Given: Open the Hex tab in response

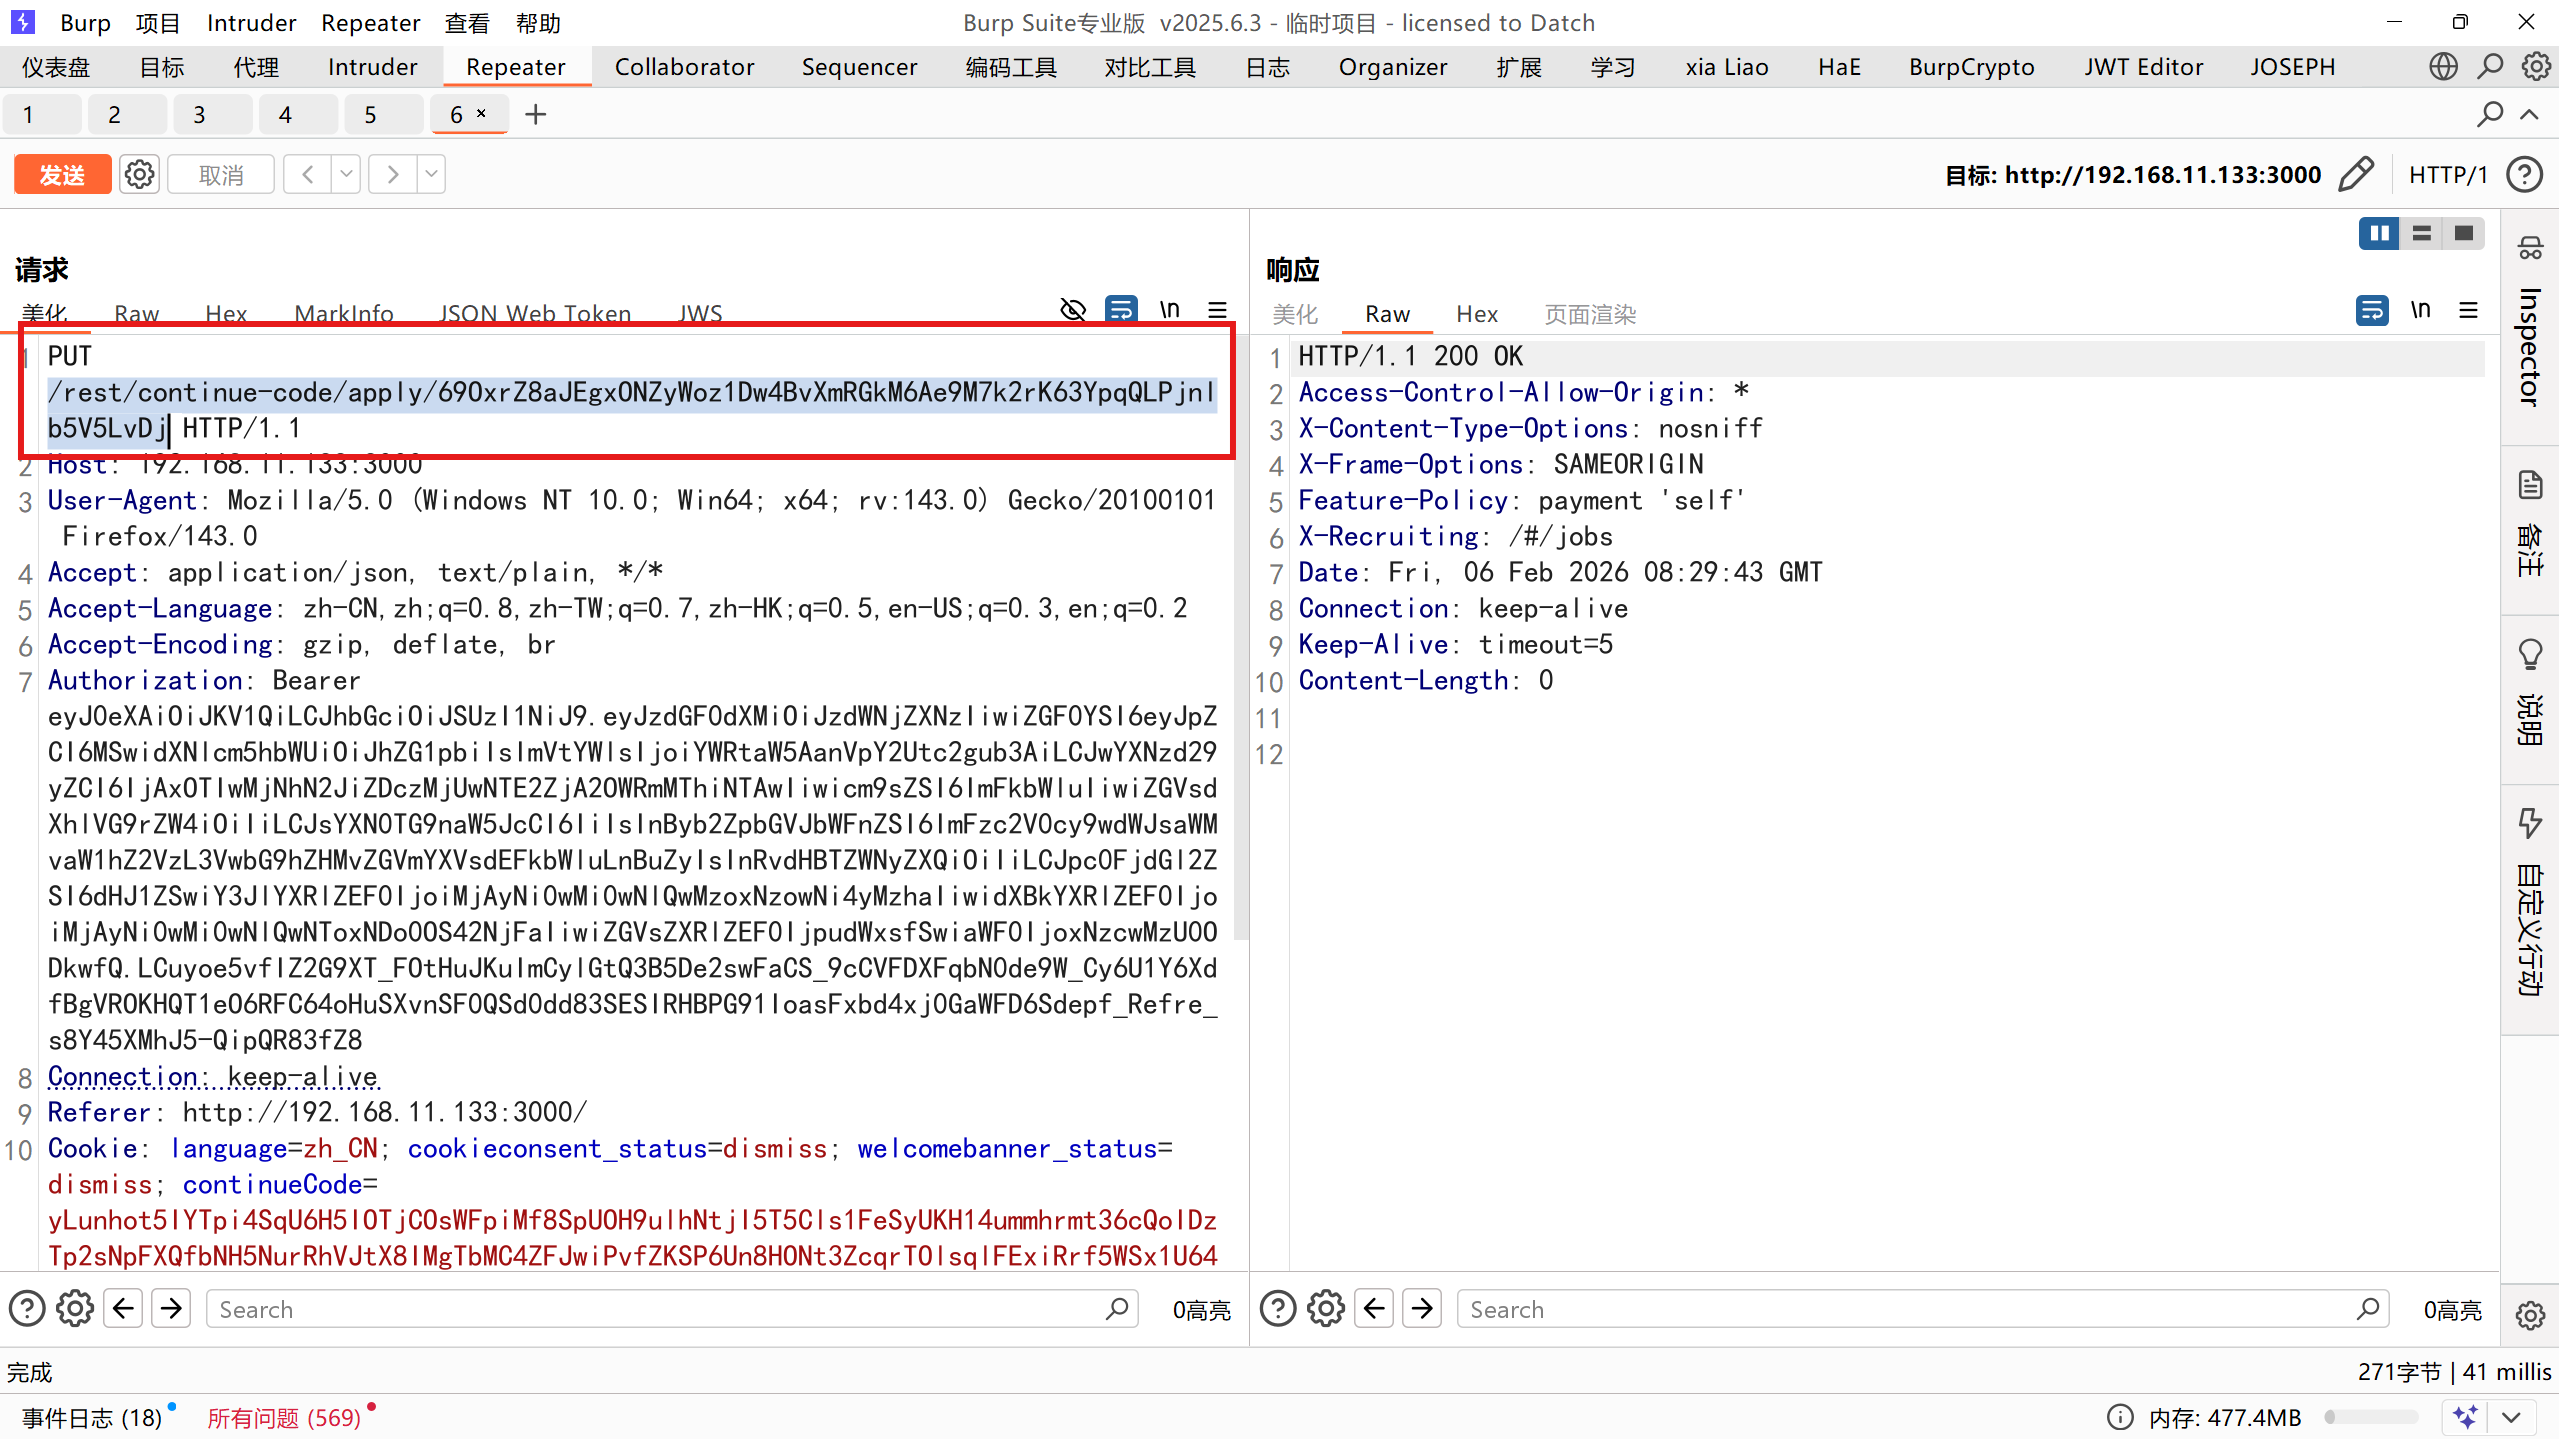Looking at the screenshot, I should 1476,314.
